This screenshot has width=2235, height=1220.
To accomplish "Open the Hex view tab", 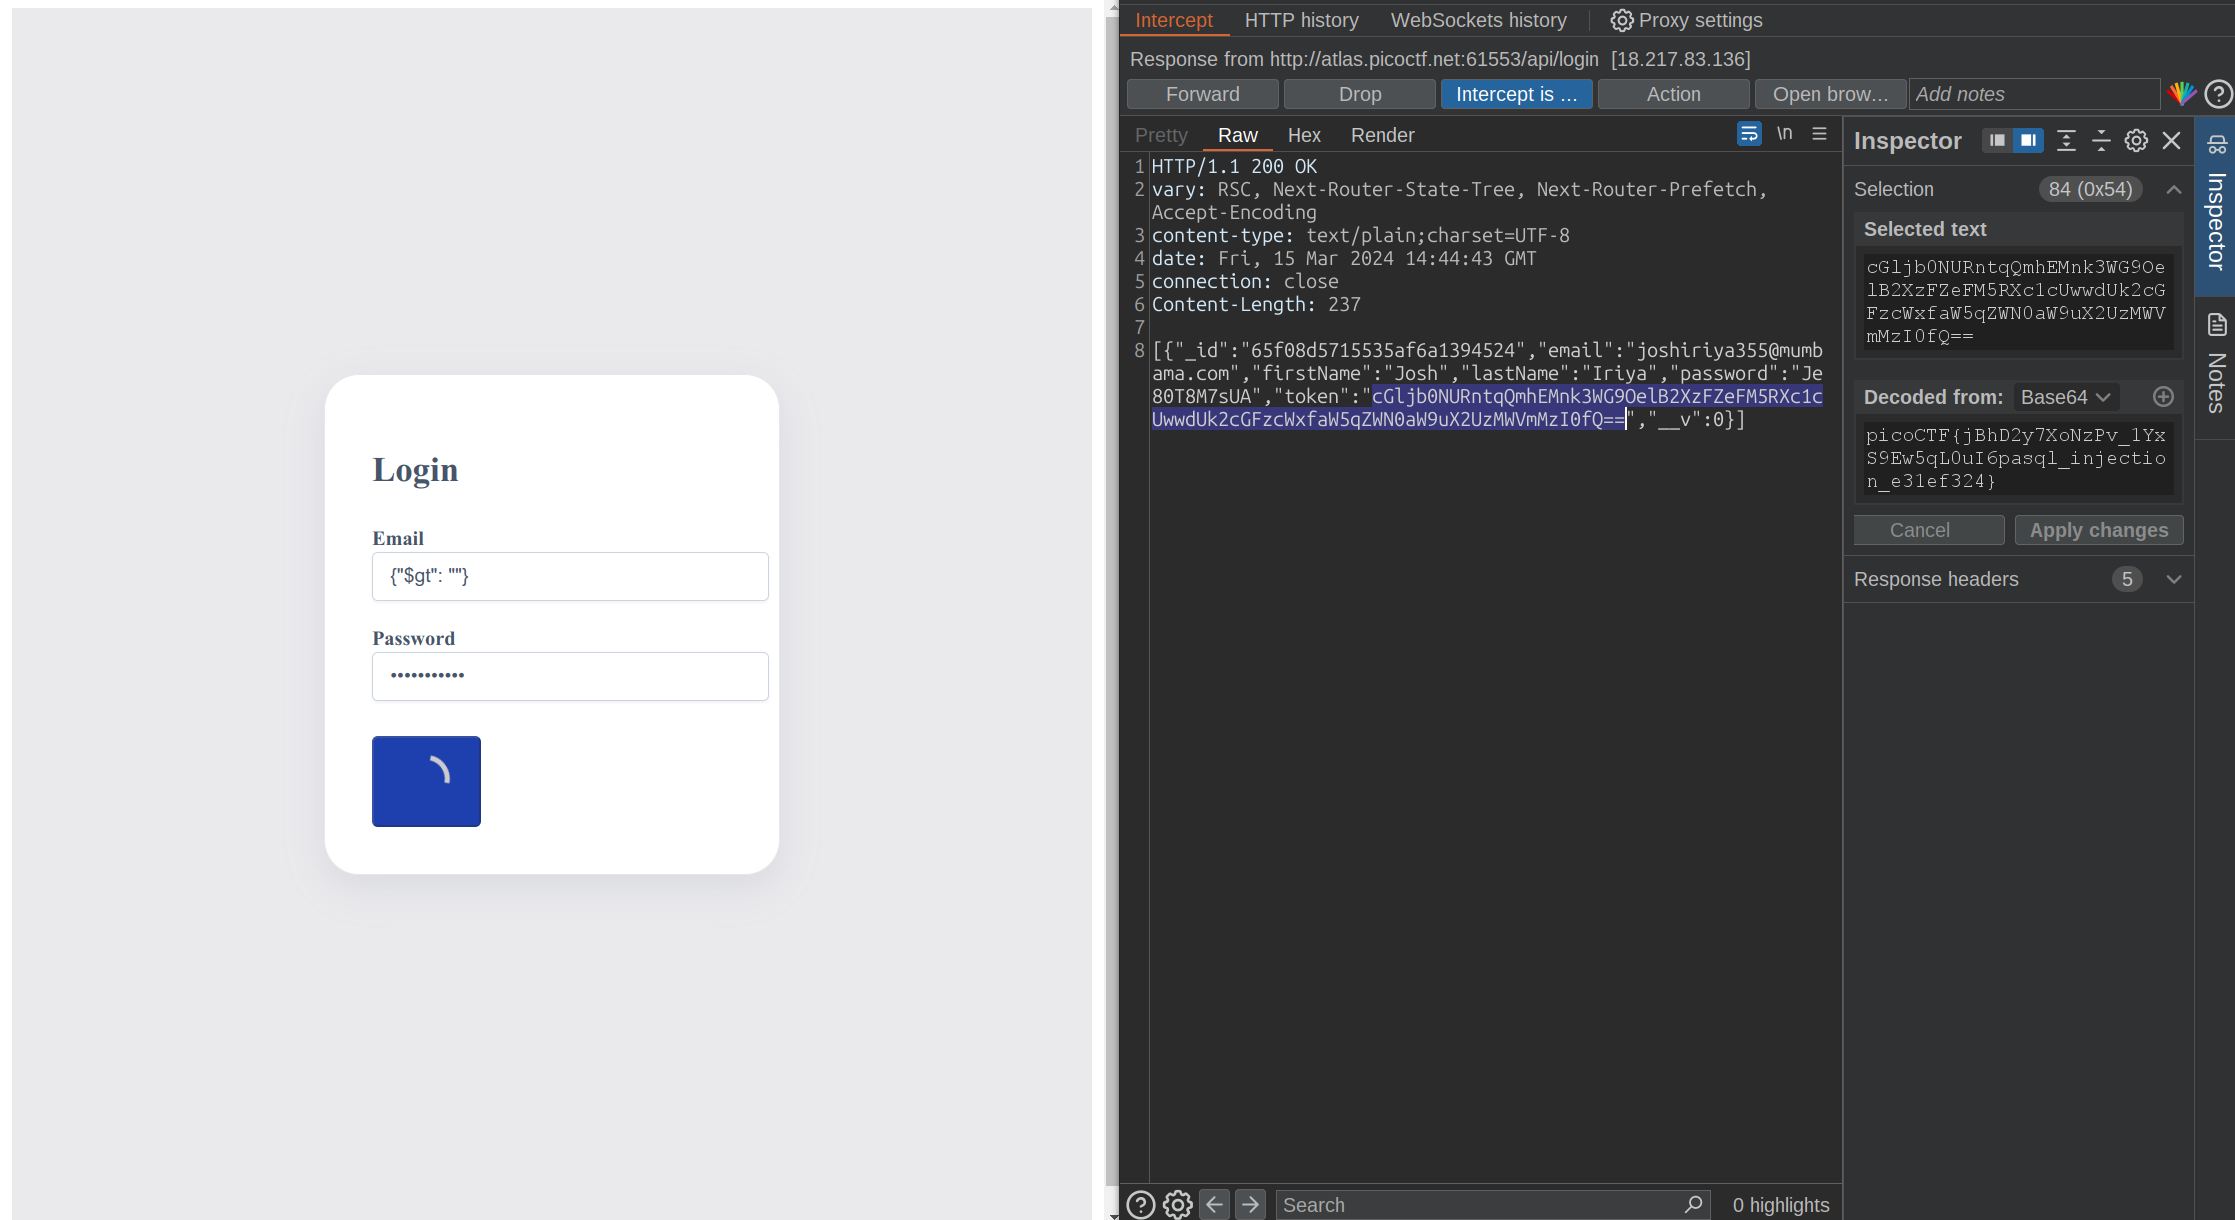I will (1304, 135).
